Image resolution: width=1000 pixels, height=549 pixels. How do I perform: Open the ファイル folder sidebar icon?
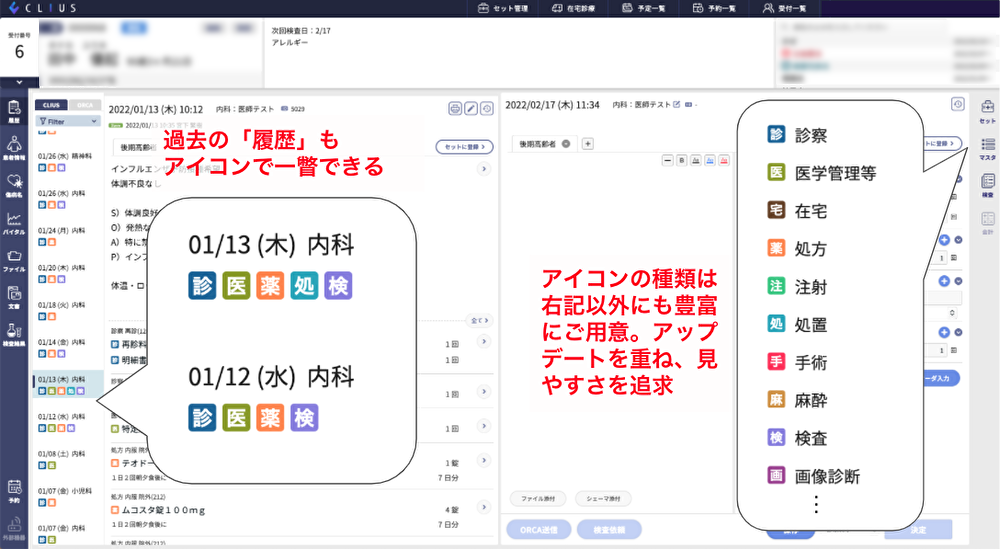13,261
